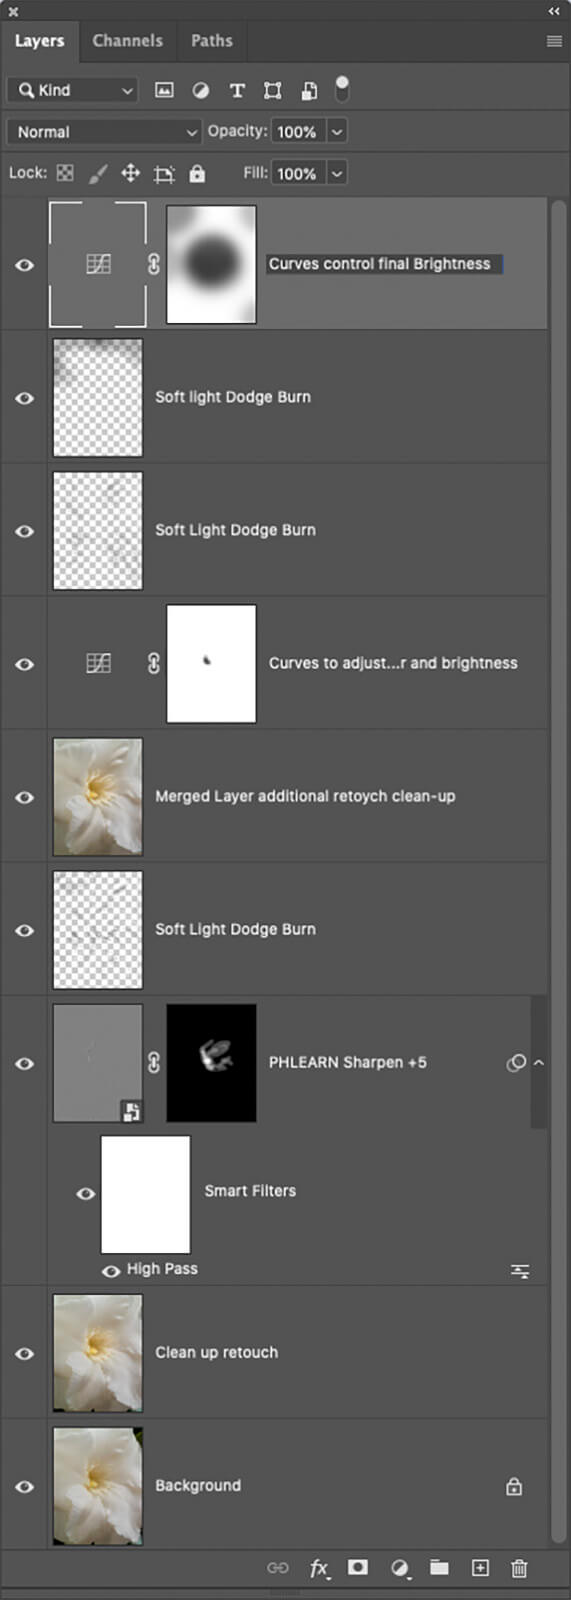Add layer mask icon

(358, 1567)
